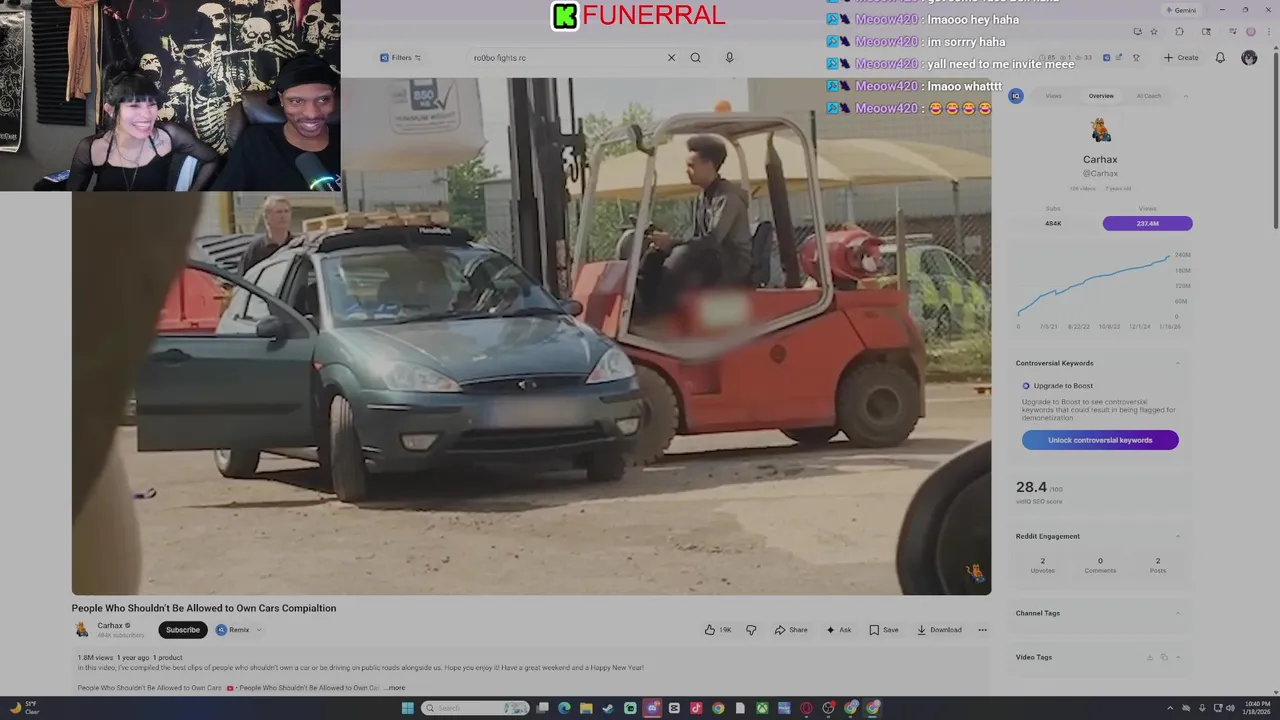
Task: Click the video player frame
Action: pyautogui.click(x=531, y=336)
